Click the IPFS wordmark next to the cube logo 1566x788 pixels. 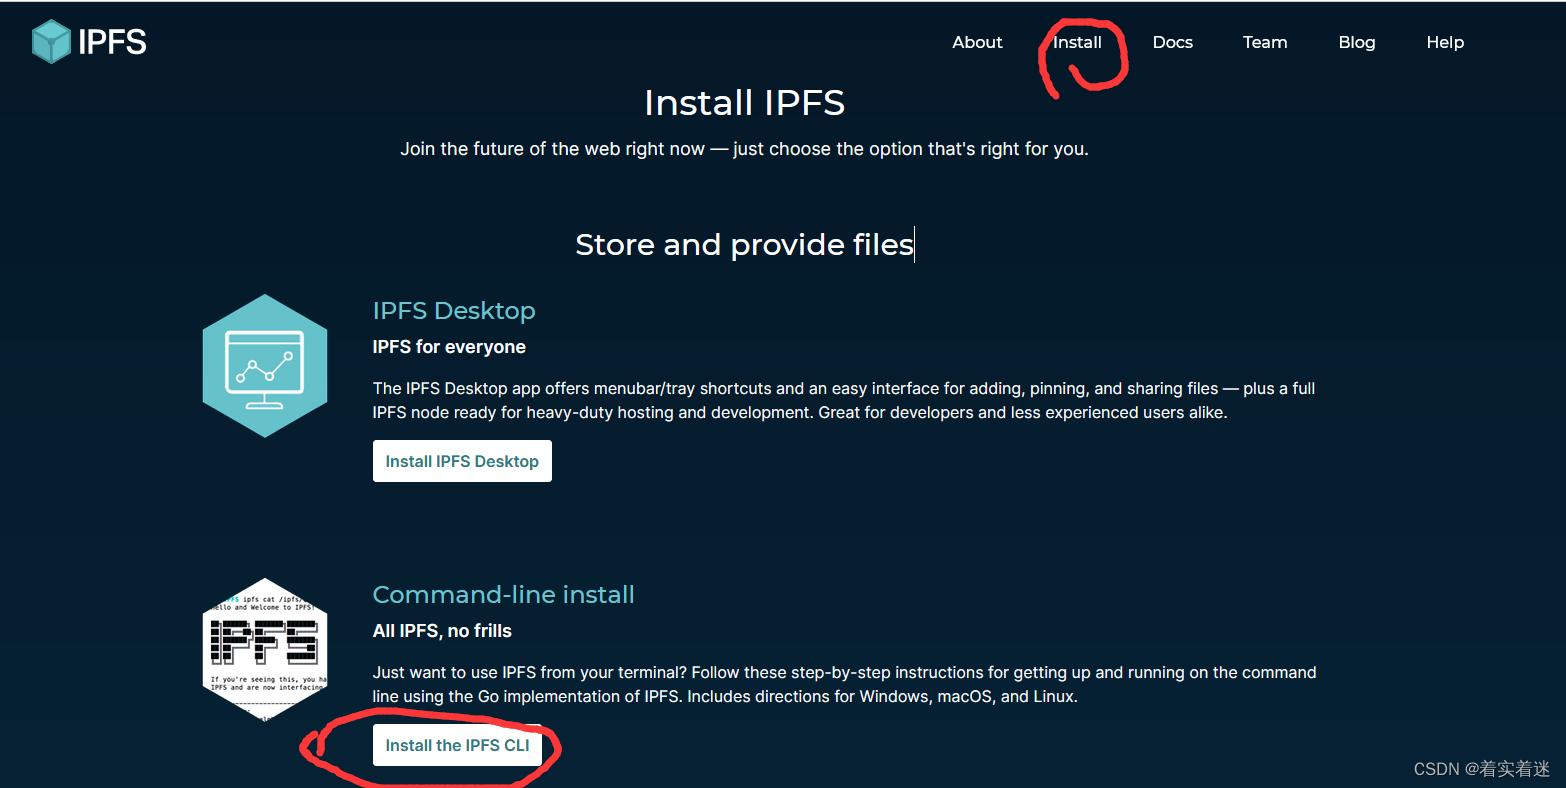(112, 41)
